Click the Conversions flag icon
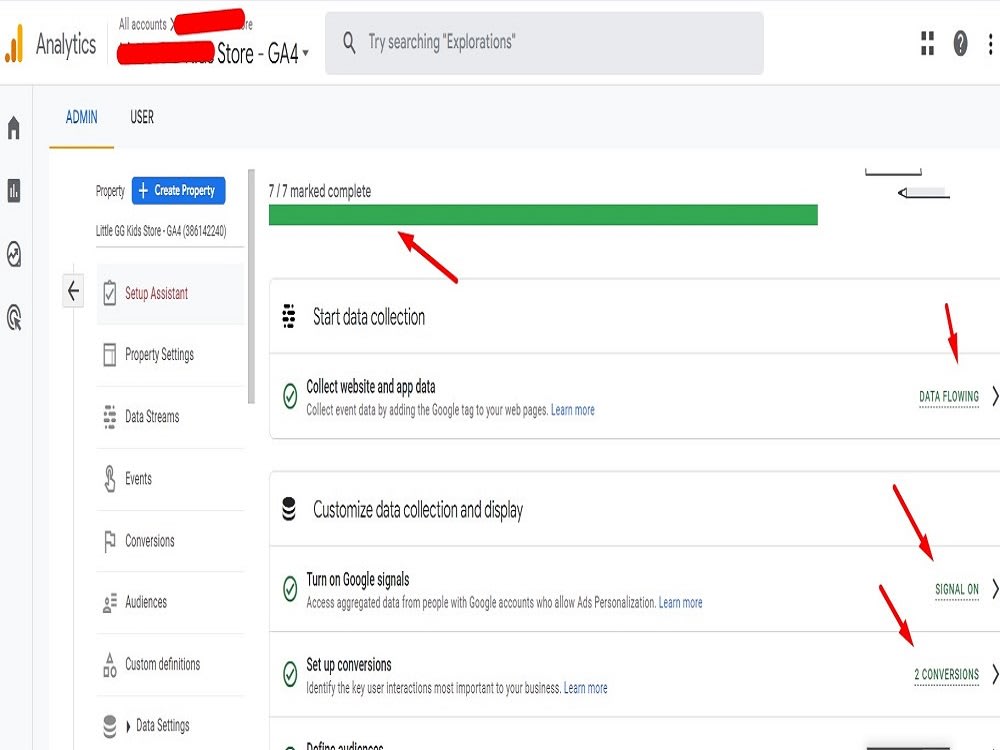The image size is (1000, 750). coord(110,541)
